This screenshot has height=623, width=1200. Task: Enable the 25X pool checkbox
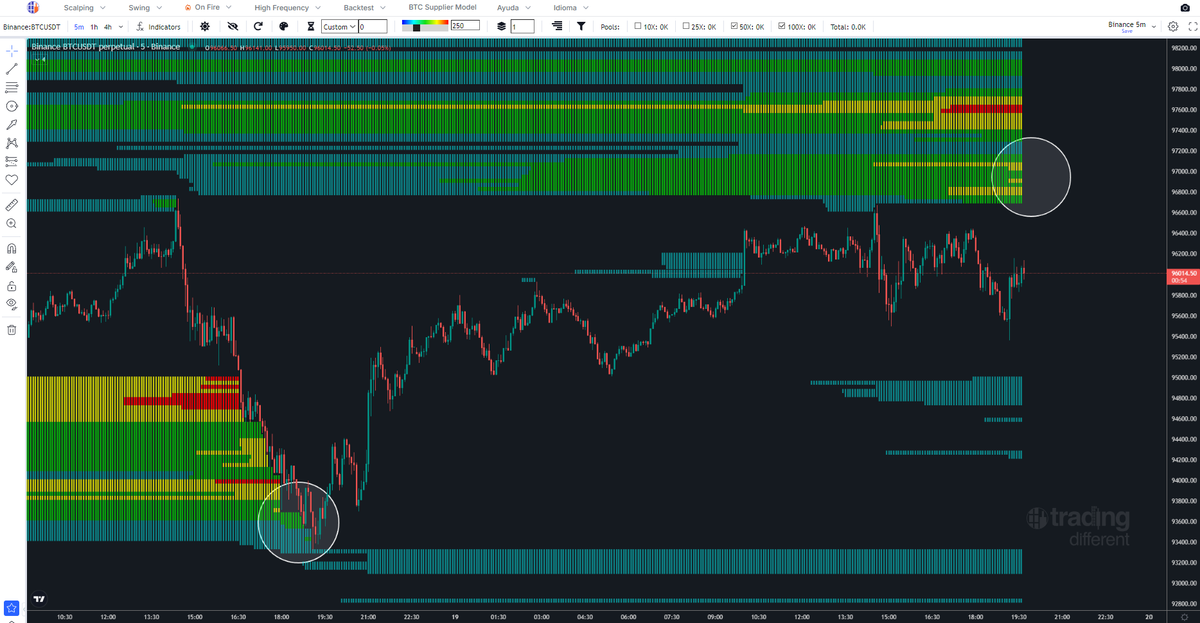click(x=686, y=26)
